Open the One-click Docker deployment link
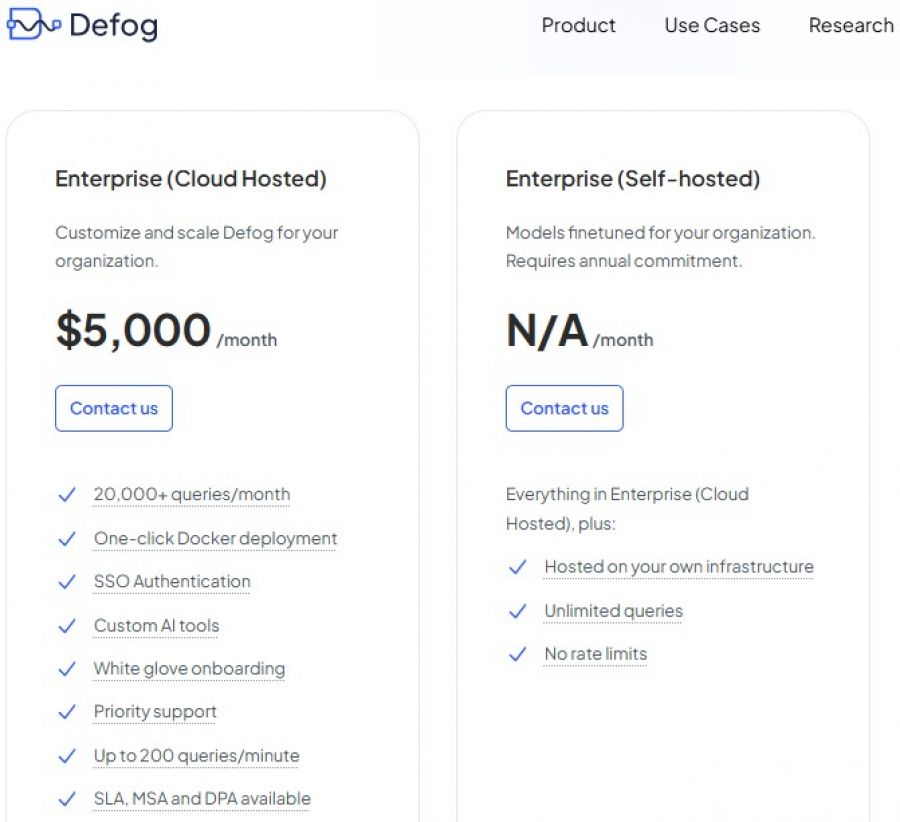The height and width of the screenshot is (822, 900). click(x=214, y=538)
